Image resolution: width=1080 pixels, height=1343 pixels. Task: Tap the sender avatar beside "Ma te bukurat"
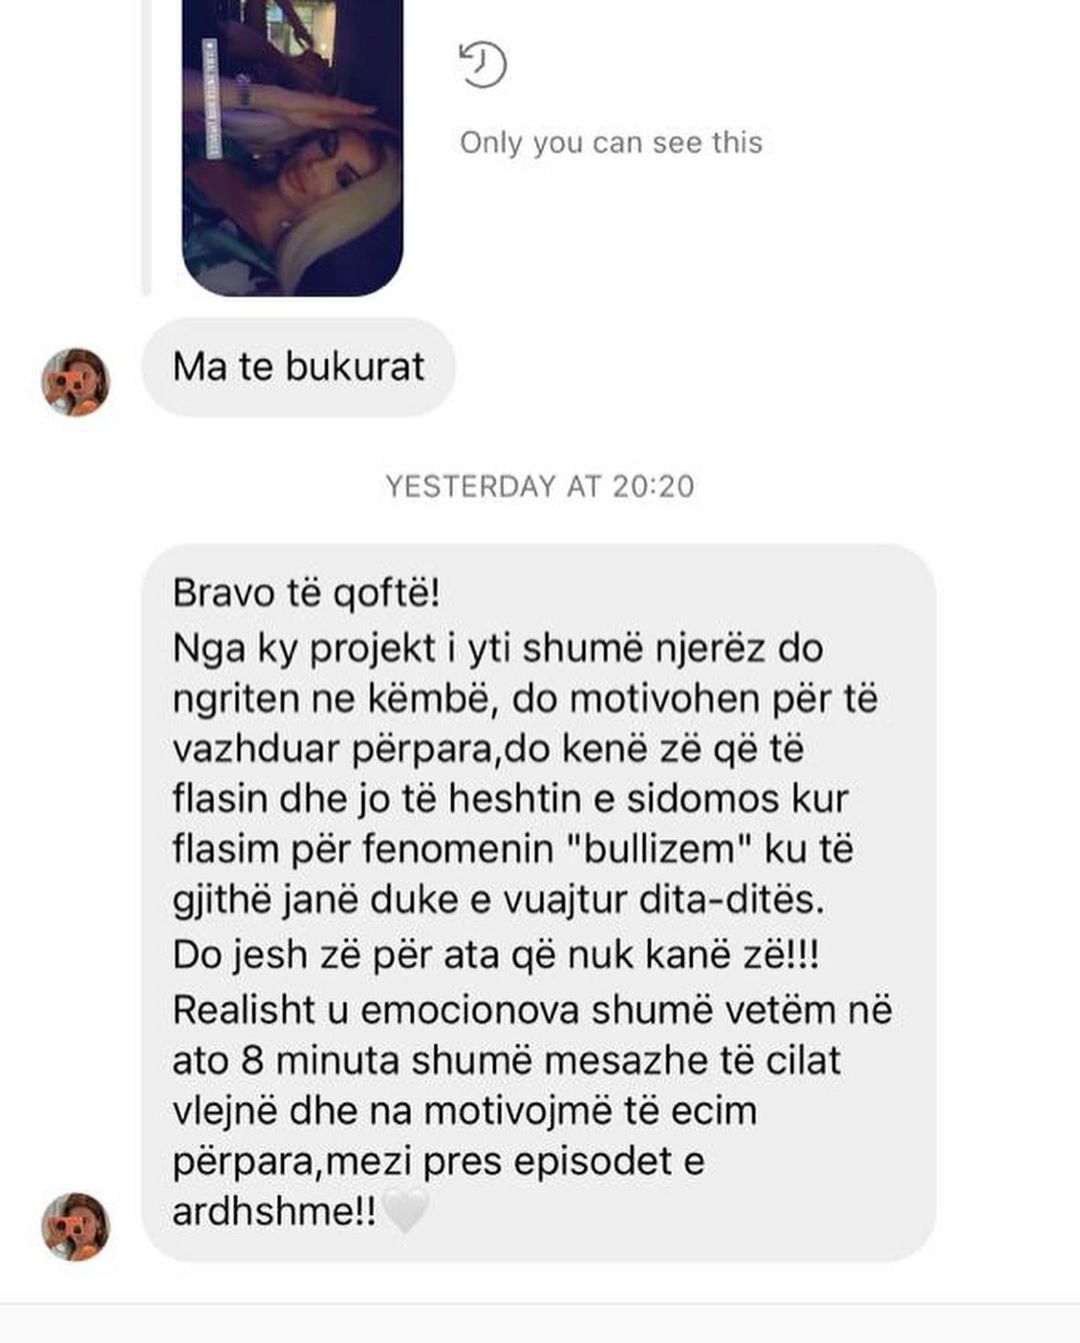75,382
